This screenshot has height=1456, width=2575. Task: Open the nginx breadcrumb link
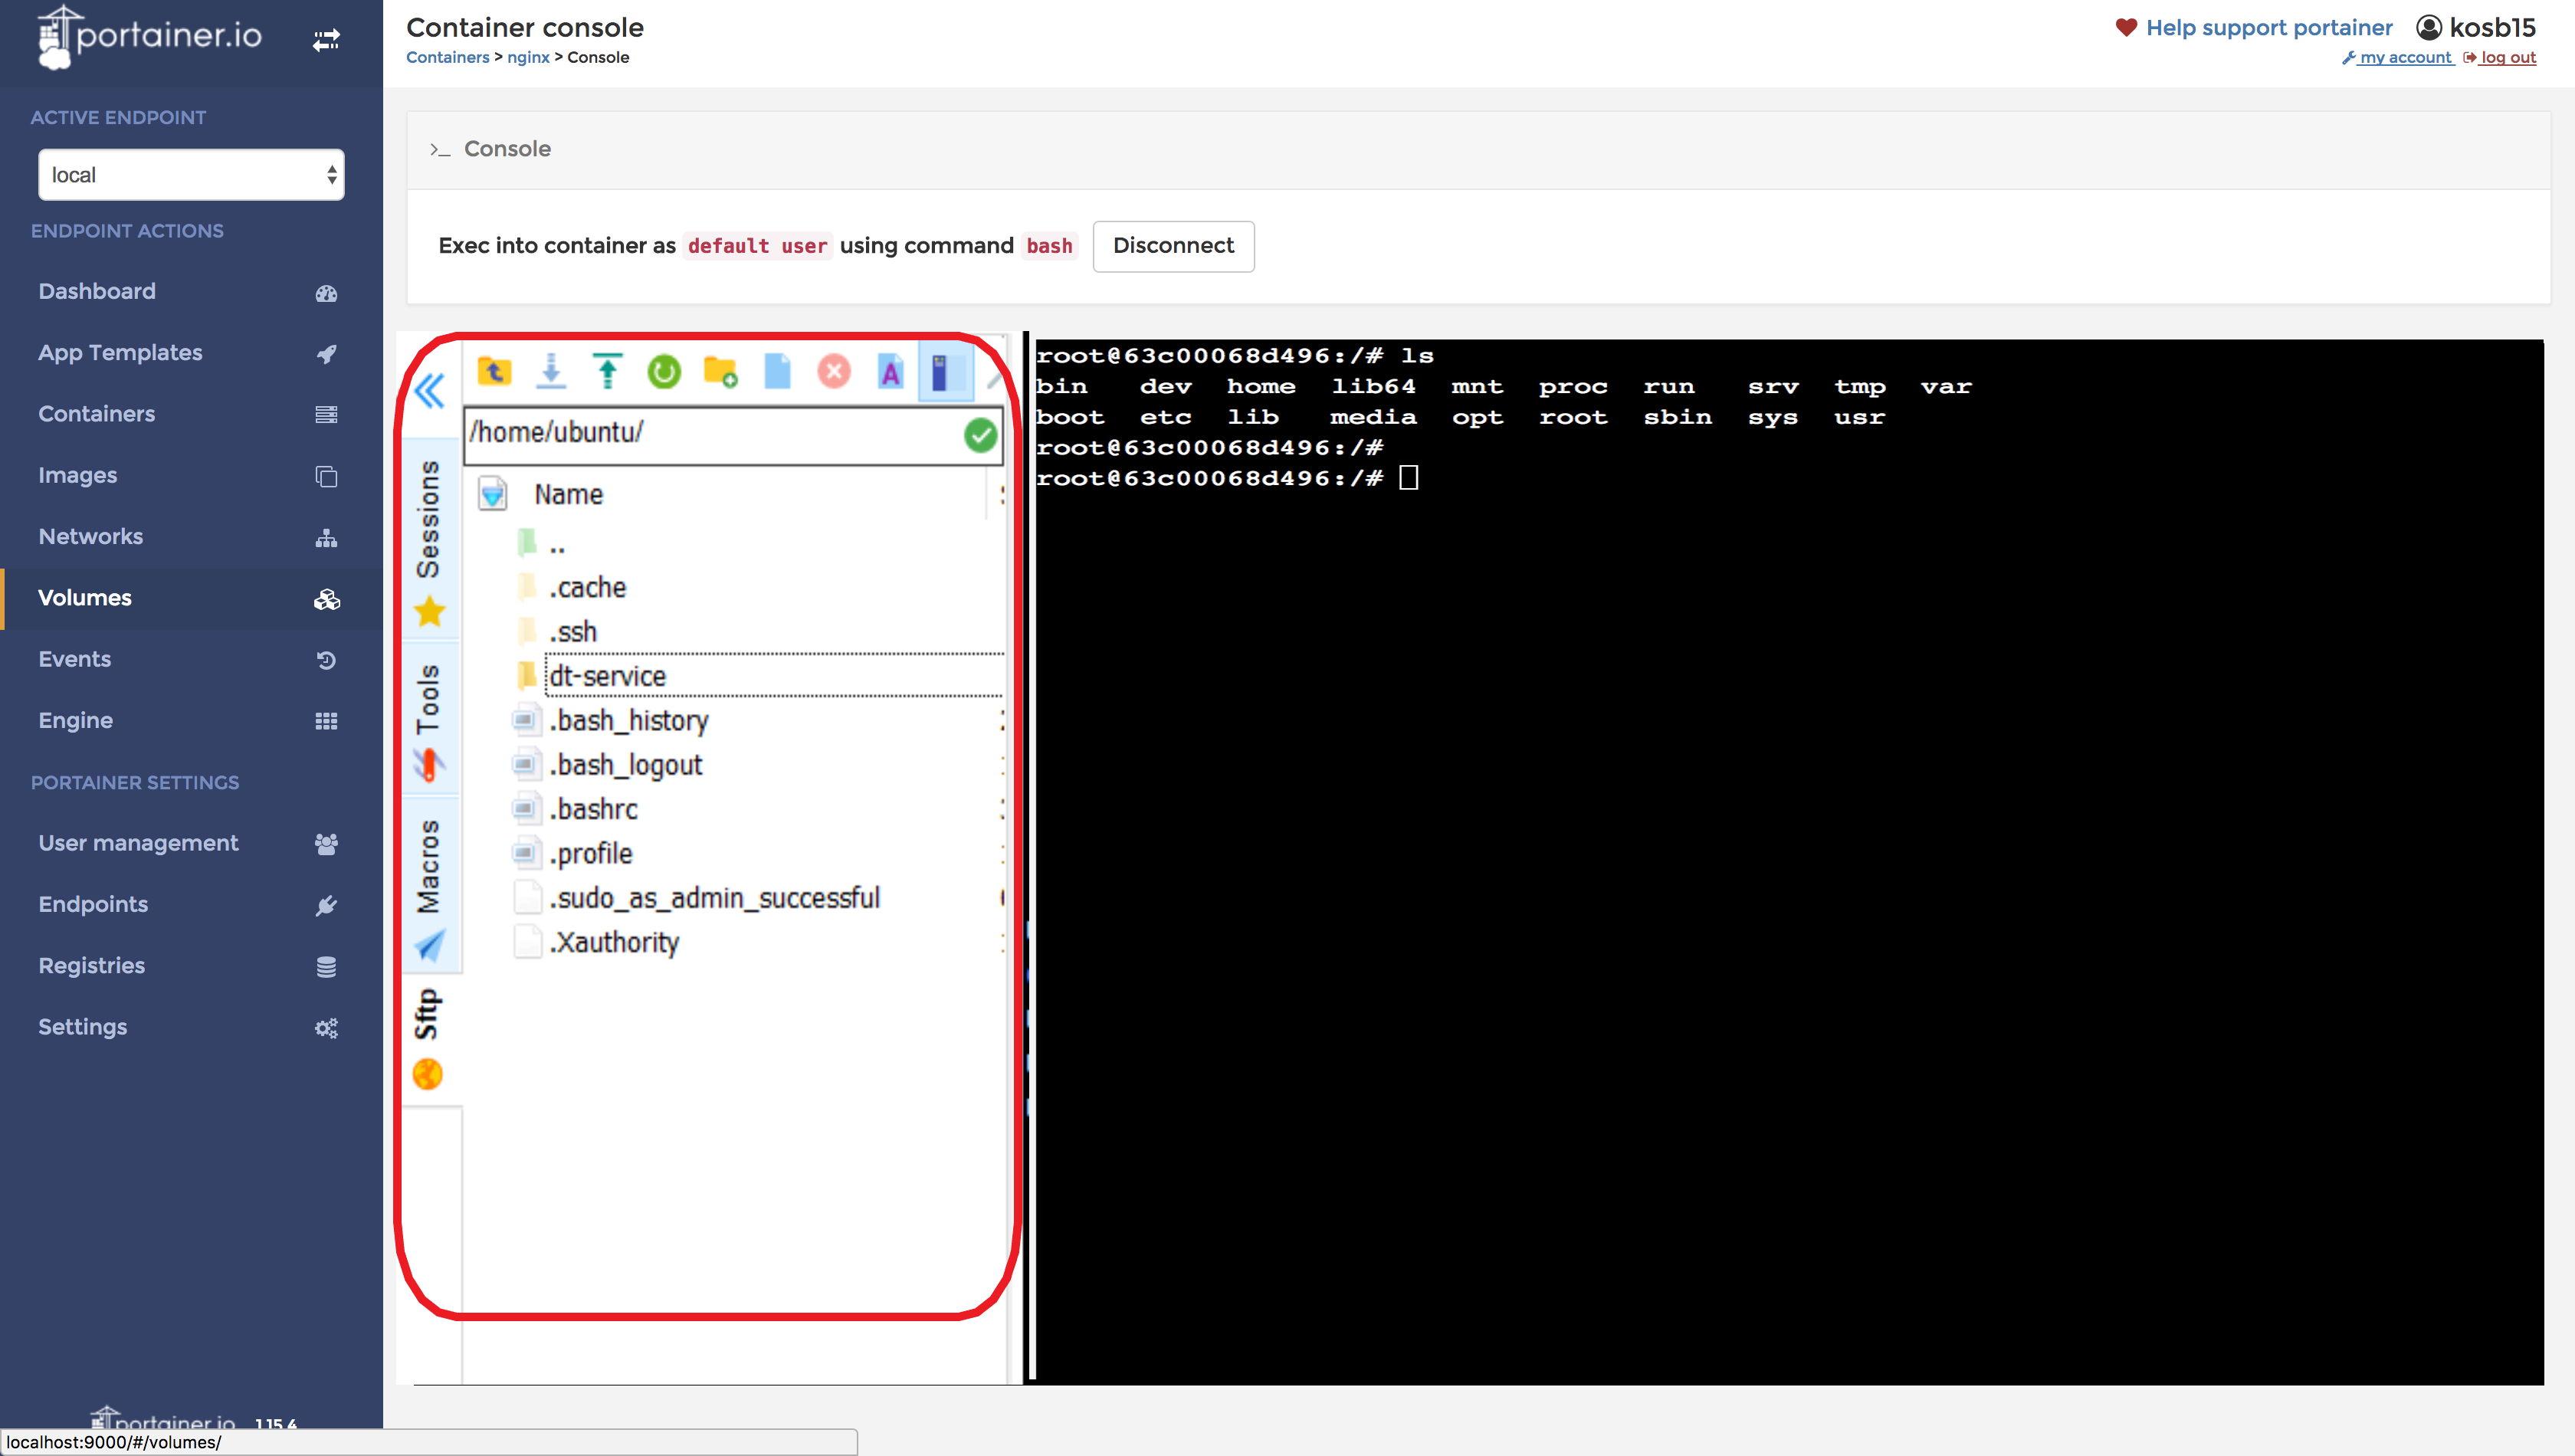(528, 57)
